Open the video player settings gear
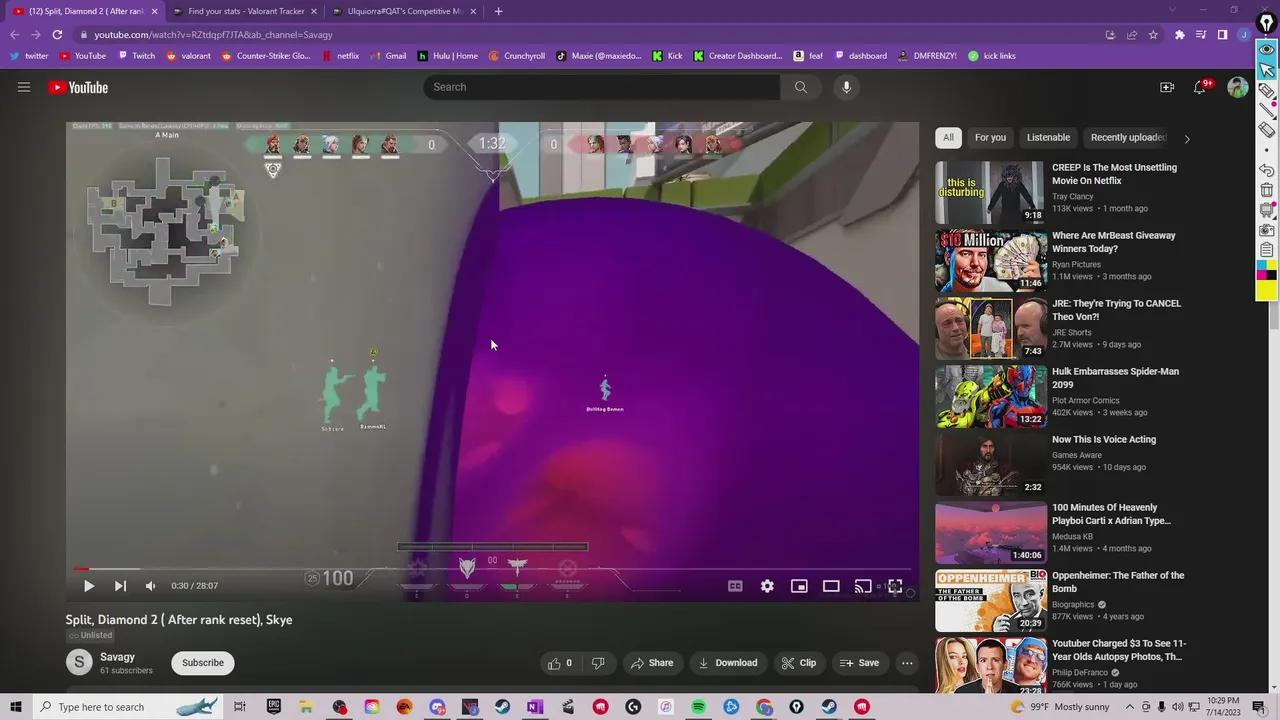 [x=767, y=586]
